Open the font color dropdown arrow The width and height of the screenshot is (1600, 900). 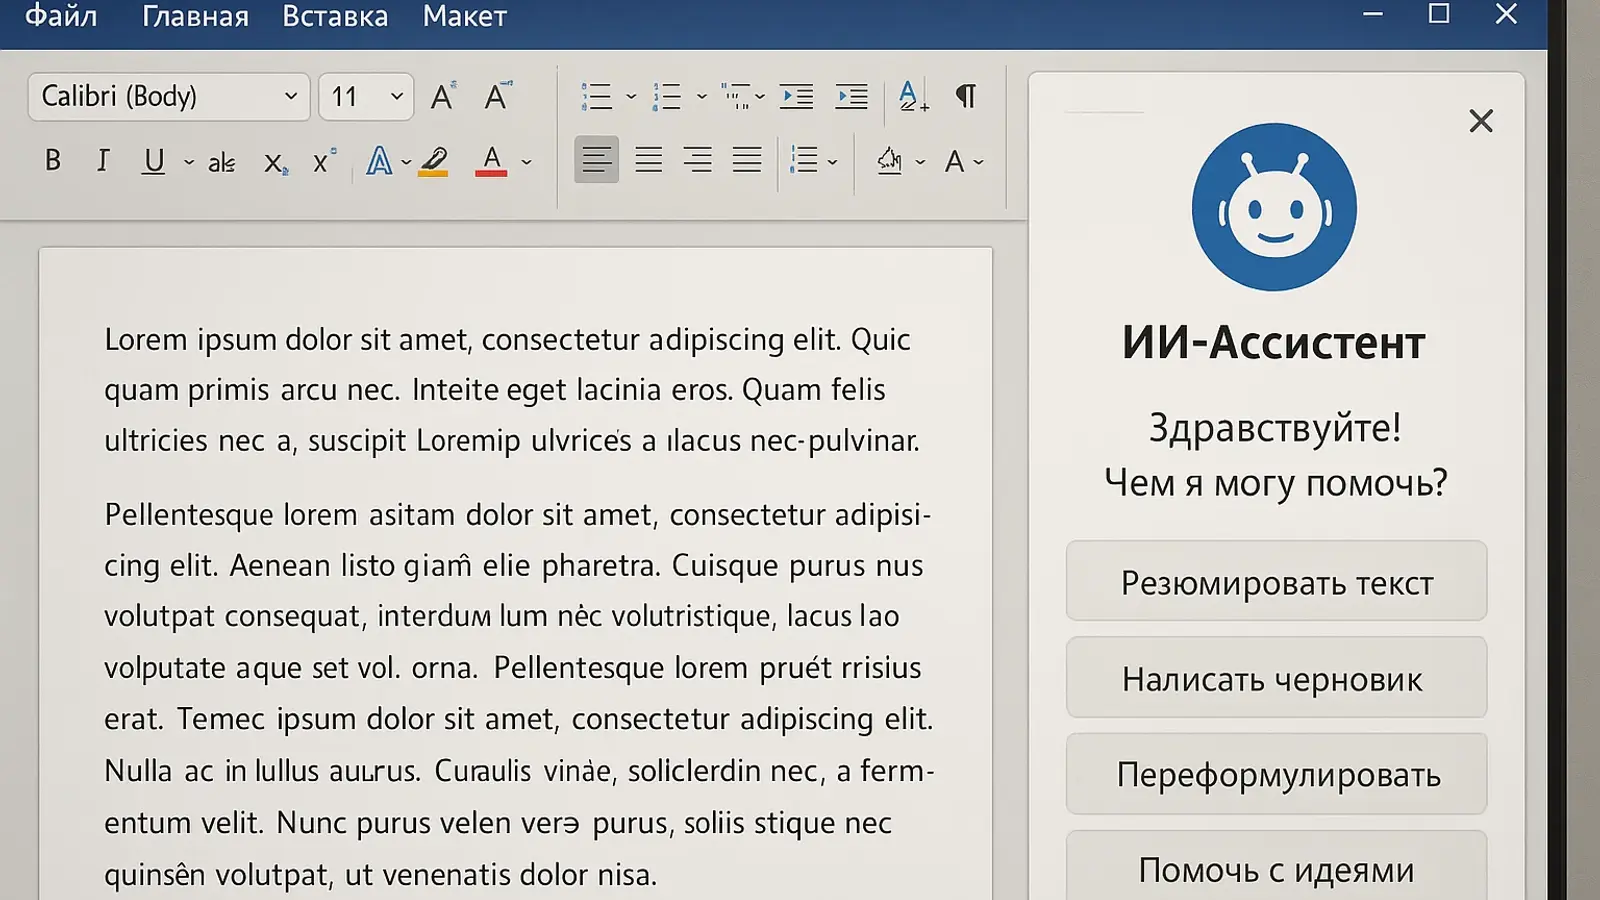coord(527,162)
